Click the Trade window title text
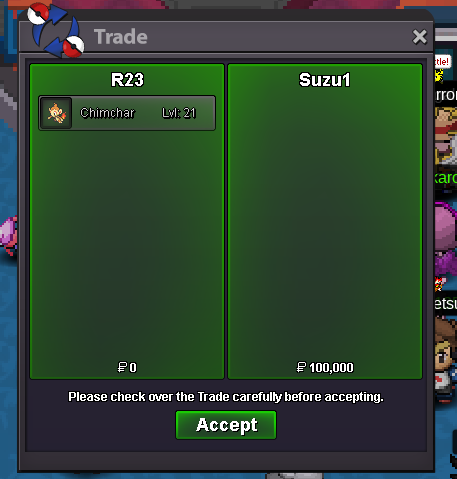This screenshot has width=457, height=479. (121, 37)
